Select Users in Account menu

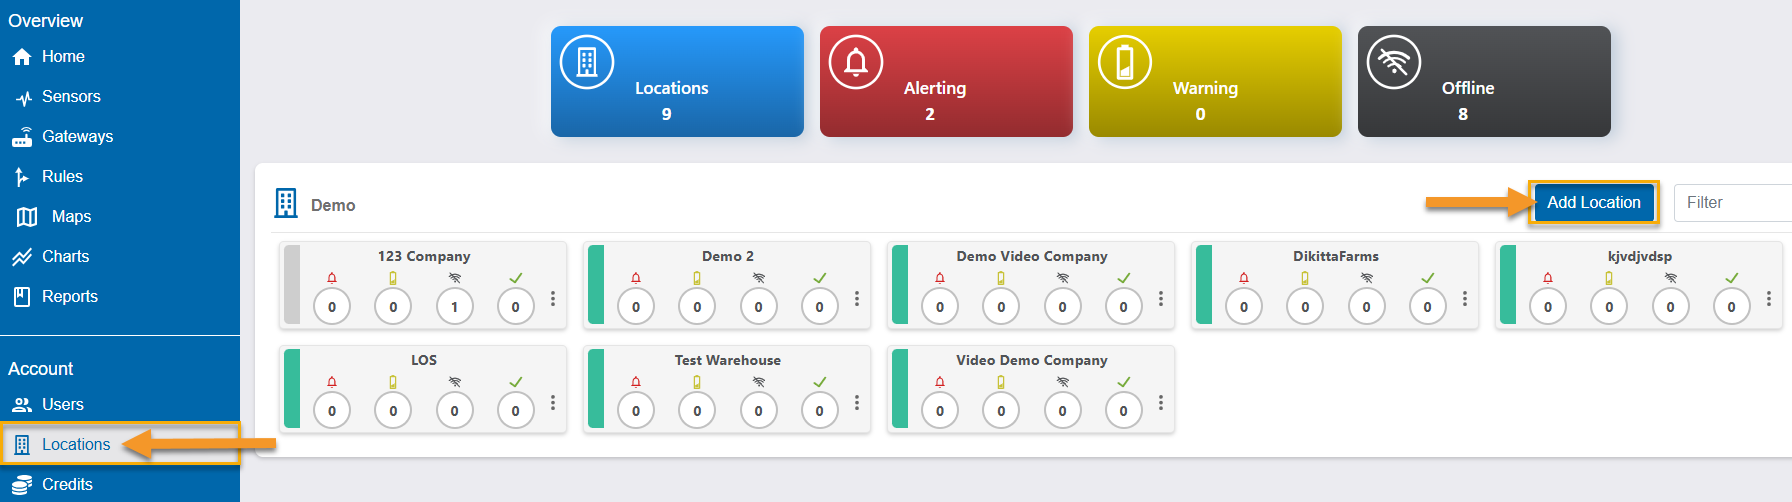(x=48, y=405)
